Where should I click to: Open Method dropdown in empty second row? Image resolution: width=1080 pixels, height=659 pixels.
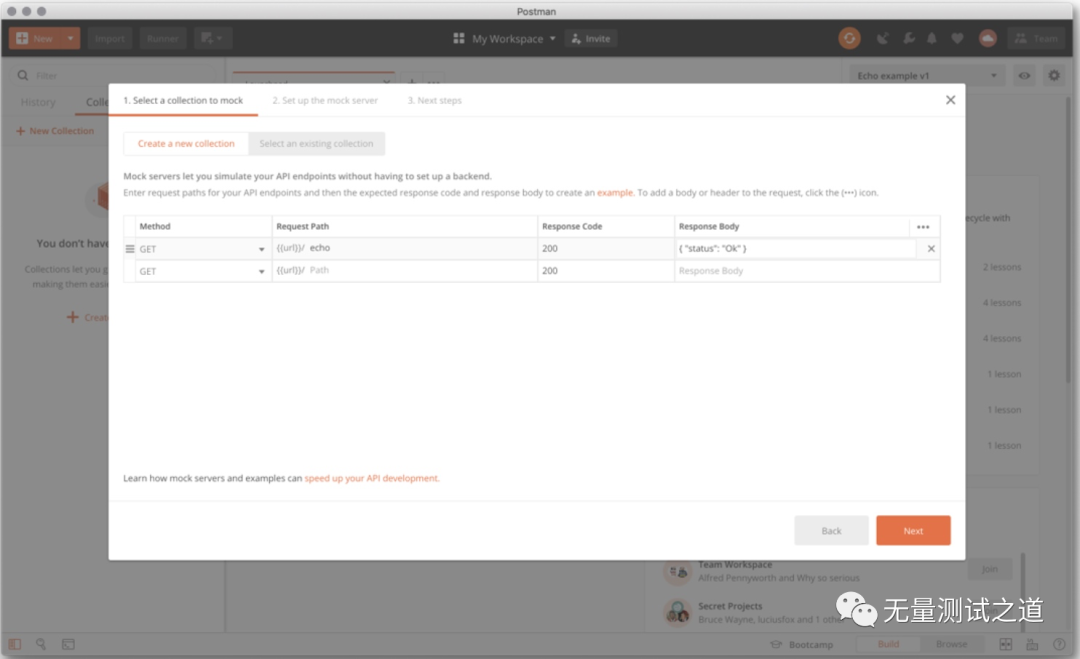(202, 271)
